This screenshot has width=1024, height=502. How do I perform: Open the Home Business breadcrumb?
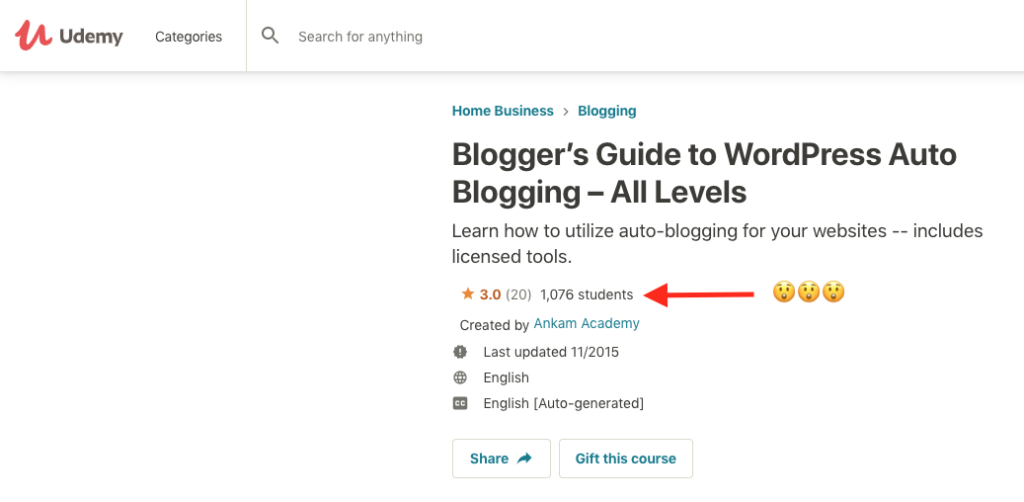502,111
